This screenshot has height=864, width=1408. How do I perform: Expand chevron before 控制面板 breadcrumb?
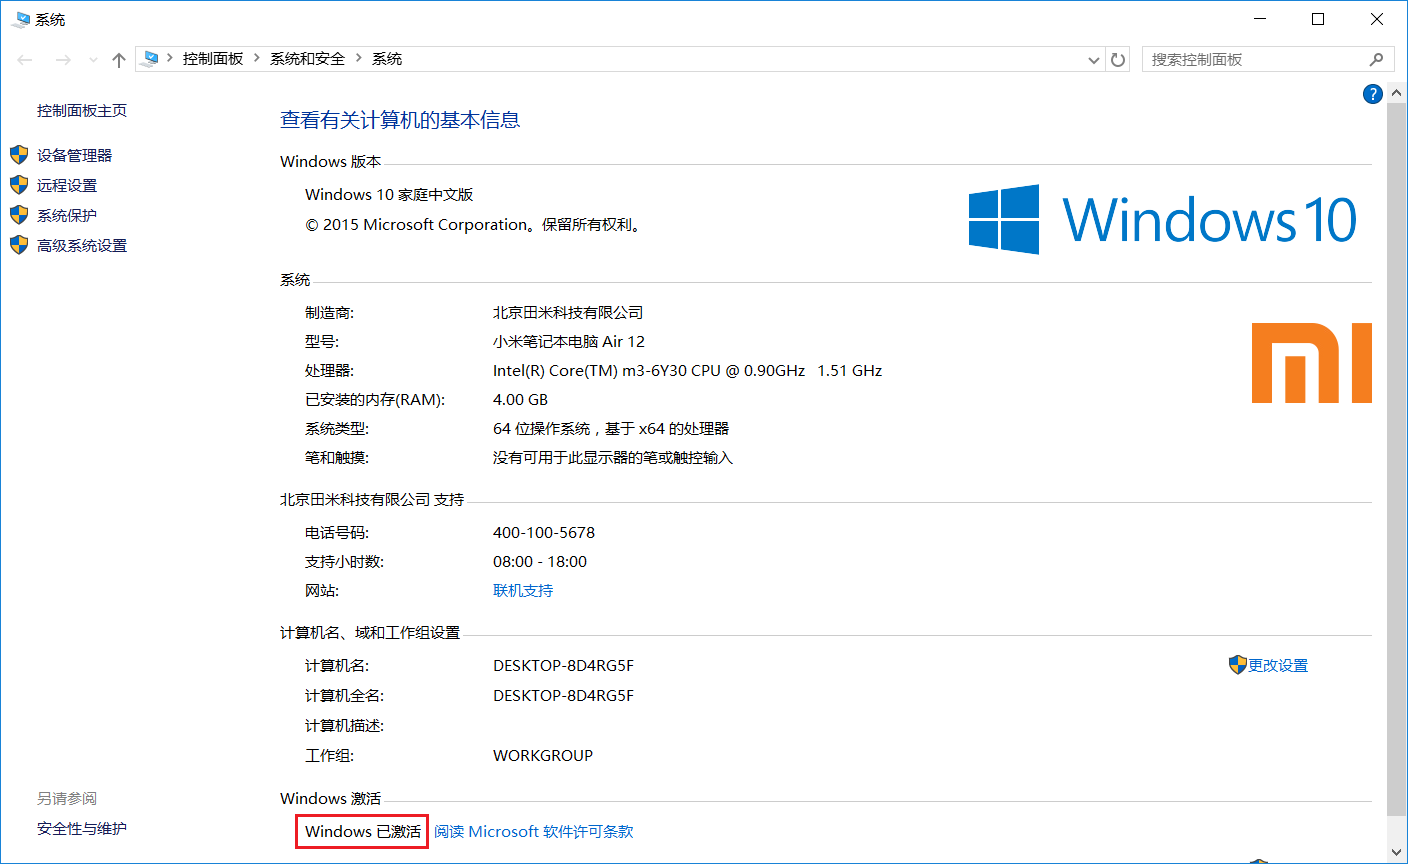coord(170,59)
